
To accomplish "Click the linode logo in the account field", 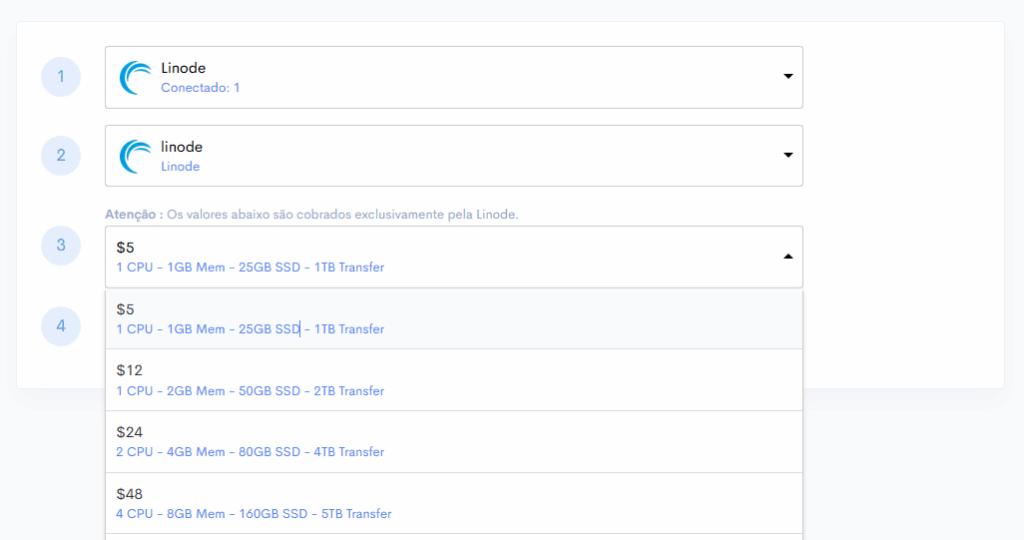I will pos(135,157).
